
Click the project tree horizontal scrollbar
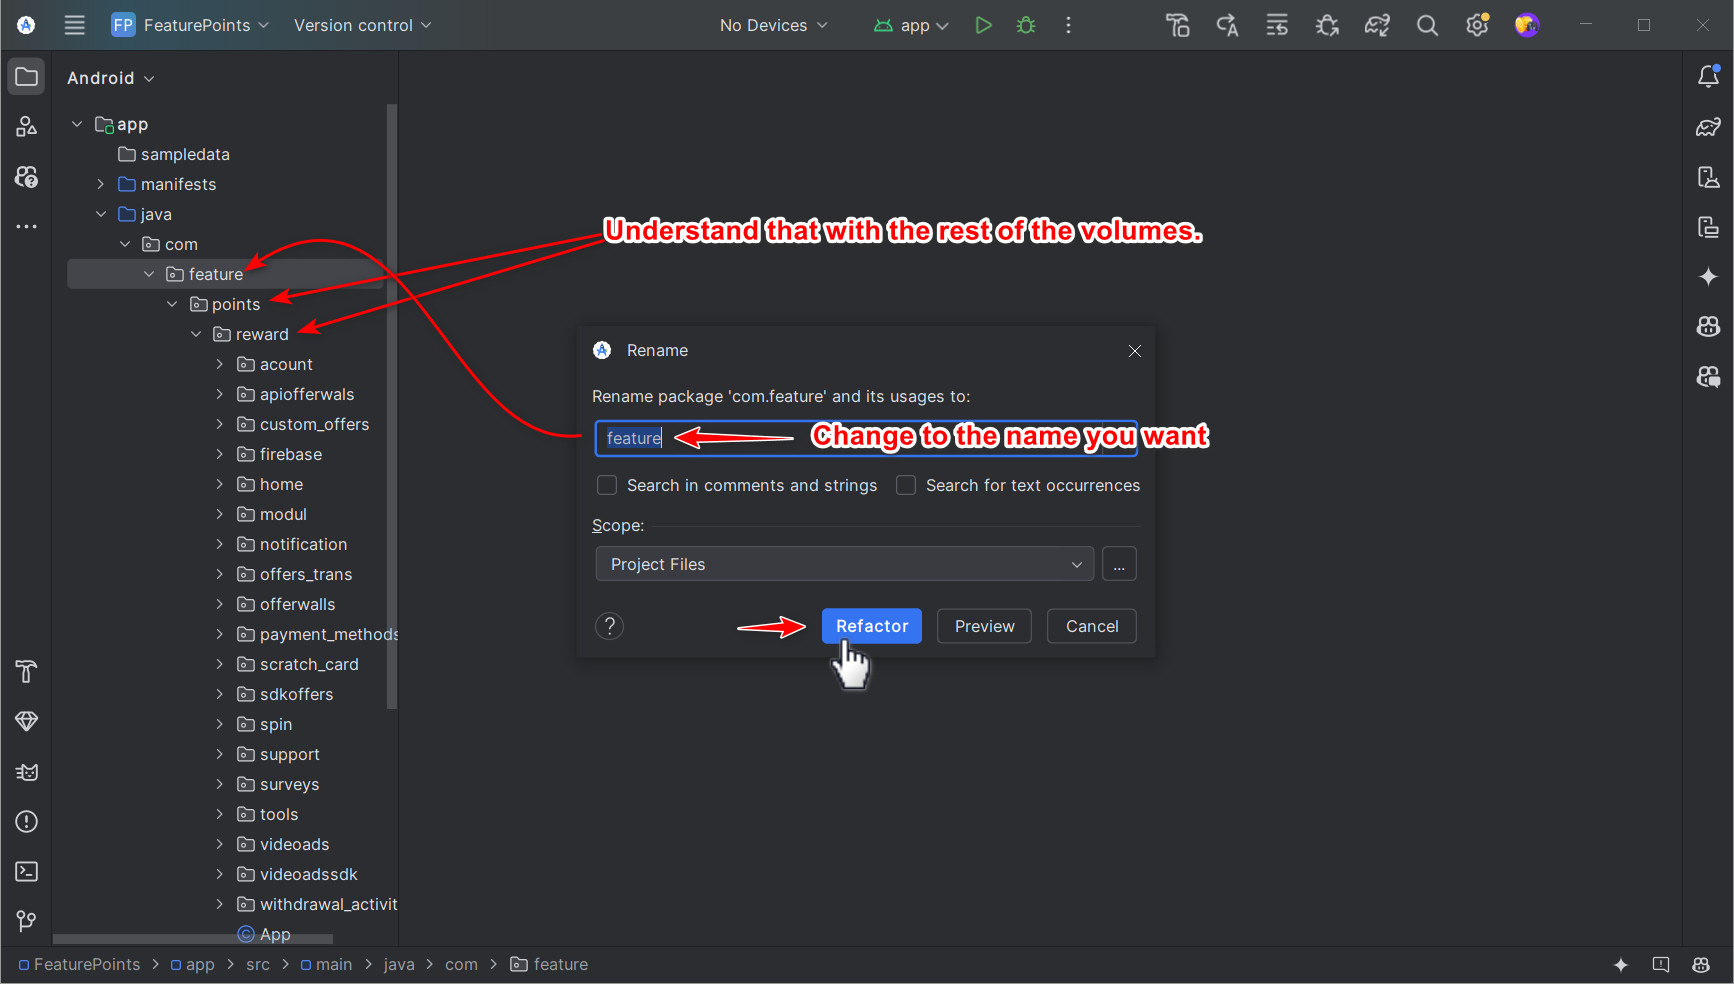click(x=192, y=939)
